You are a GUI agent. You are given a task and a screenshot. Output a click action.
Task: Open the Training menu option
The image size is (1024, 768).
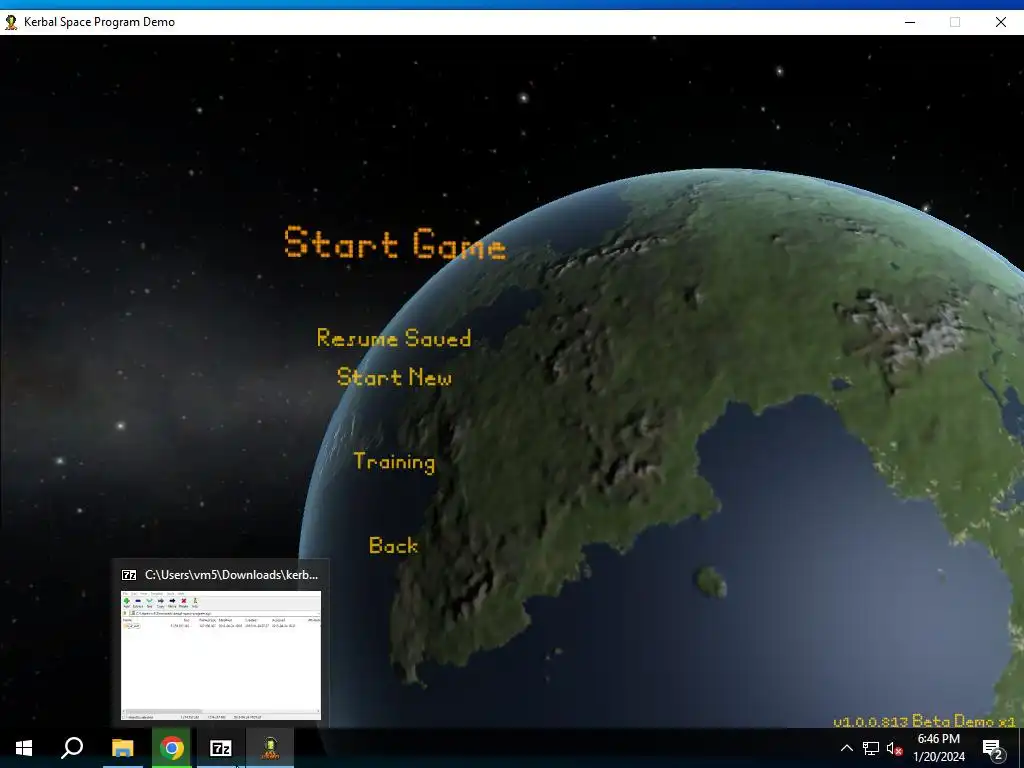click(394, 462)
